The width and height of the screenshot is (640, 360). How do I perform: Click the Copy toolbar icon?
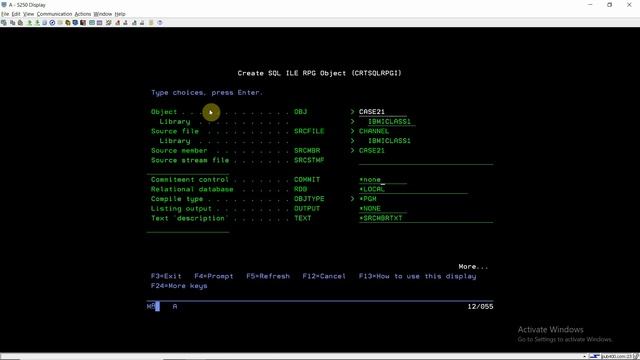(x=12, y=23)
